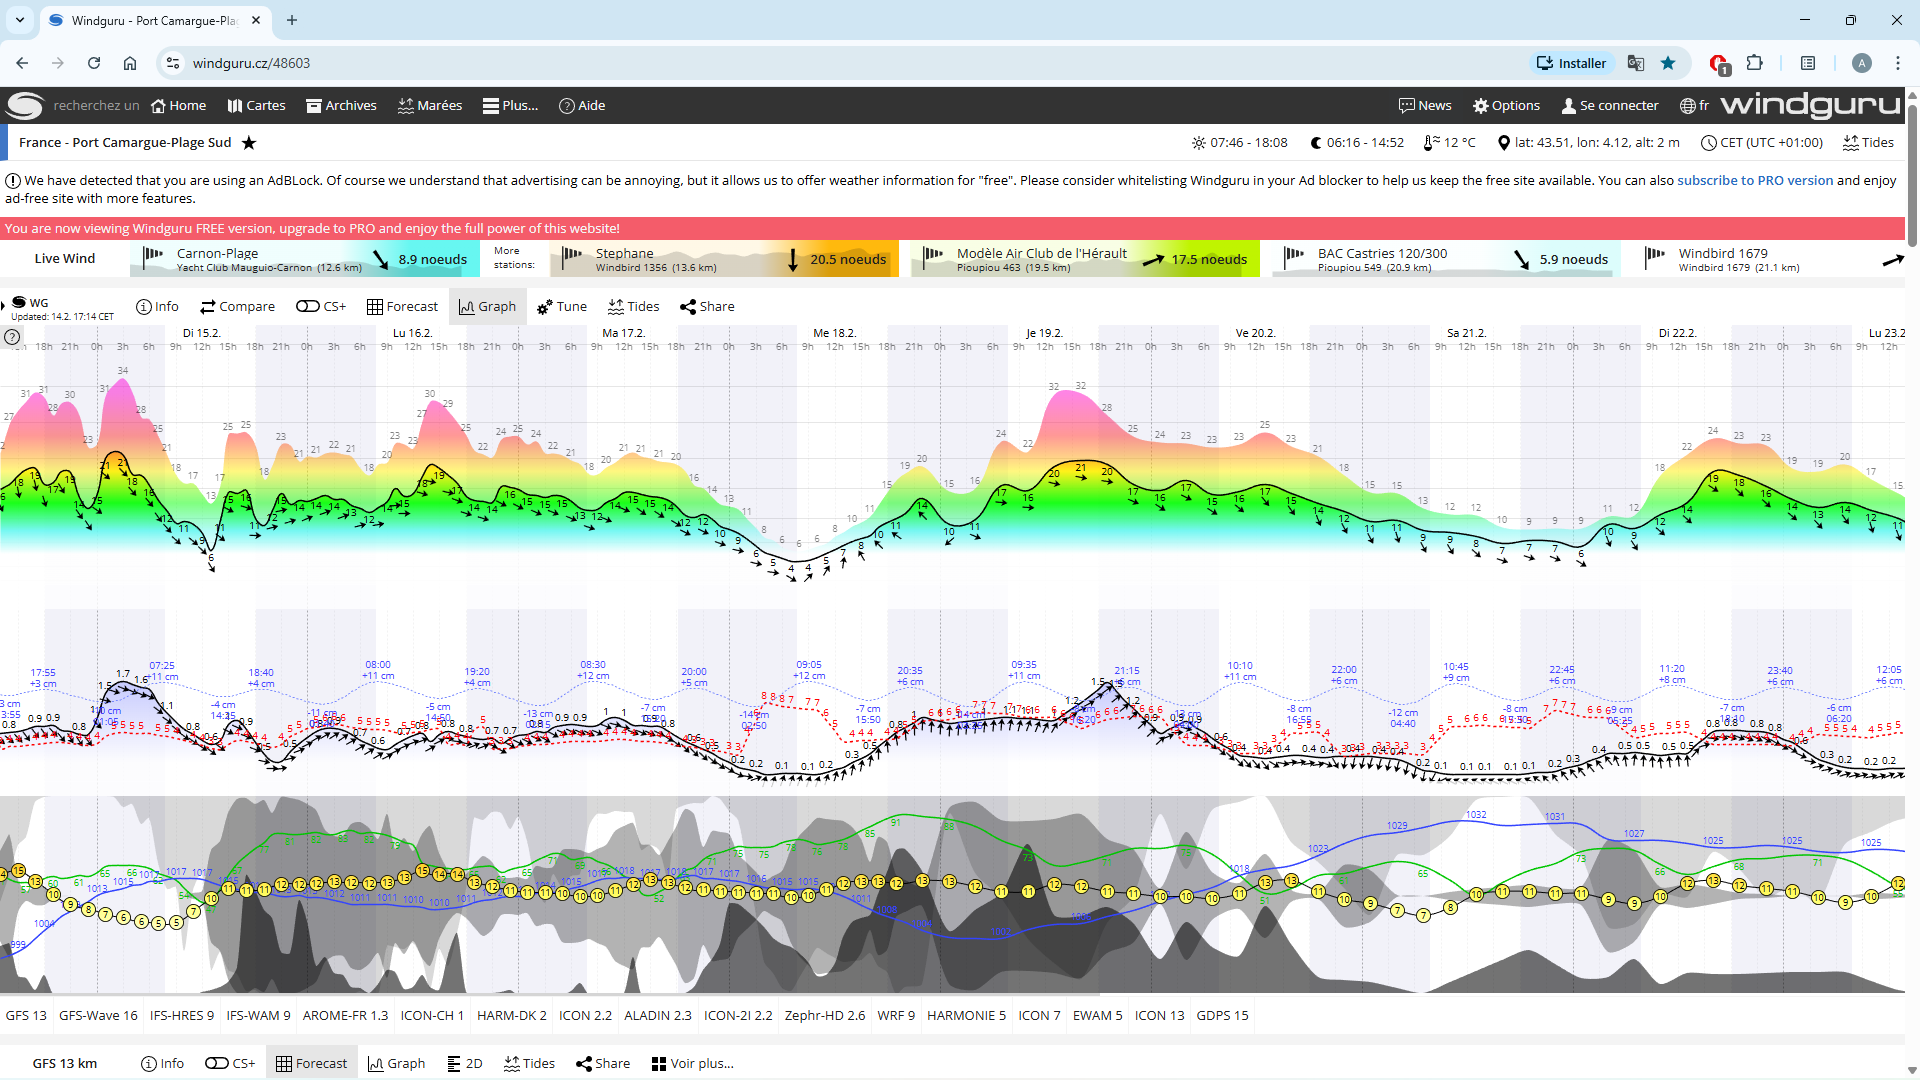Viewport: 1920px width, 1080px height.
Task: Toggle the CS+ switch in WG toolbar
Action: [320, 307]
